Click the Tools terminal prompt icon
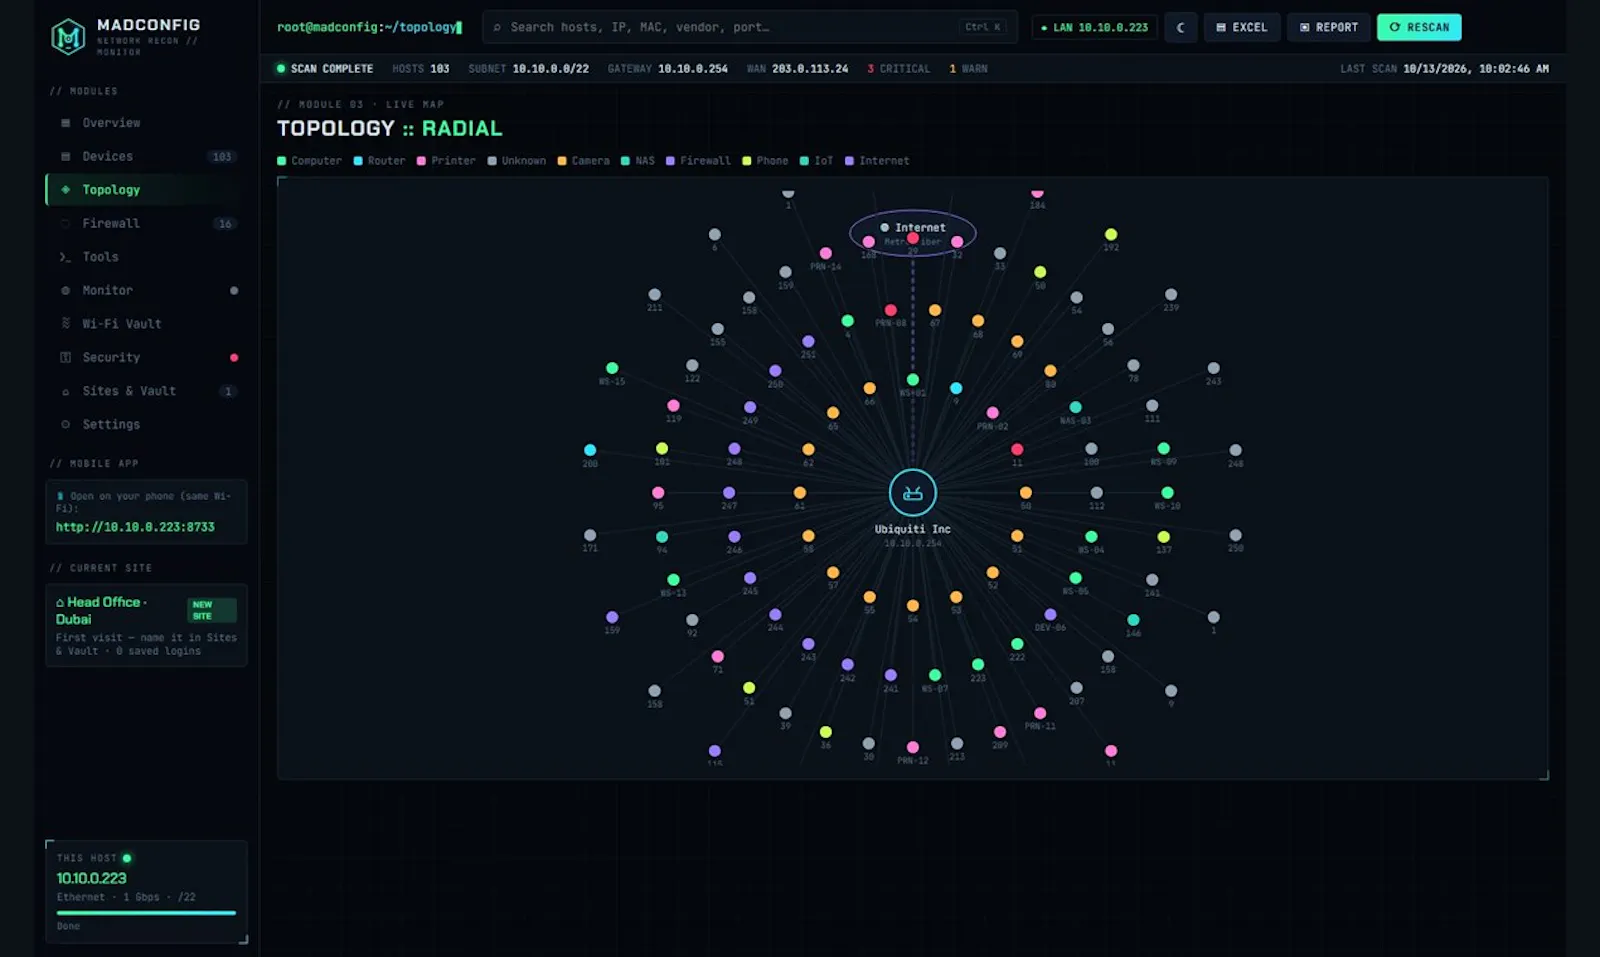The image size is (1600, 957). pyautogui.click(x=65, y=257)
